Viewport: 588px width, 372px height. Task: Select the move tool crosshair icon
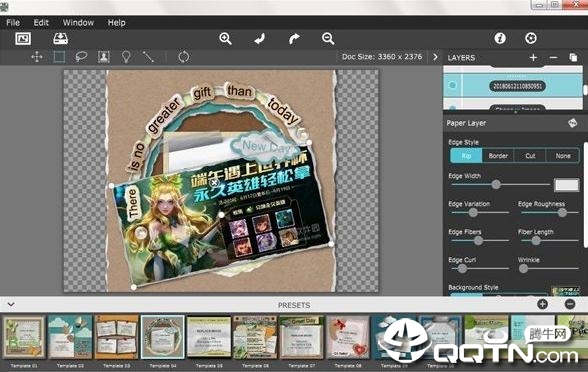pyautogui.click(x=37, y=57)
